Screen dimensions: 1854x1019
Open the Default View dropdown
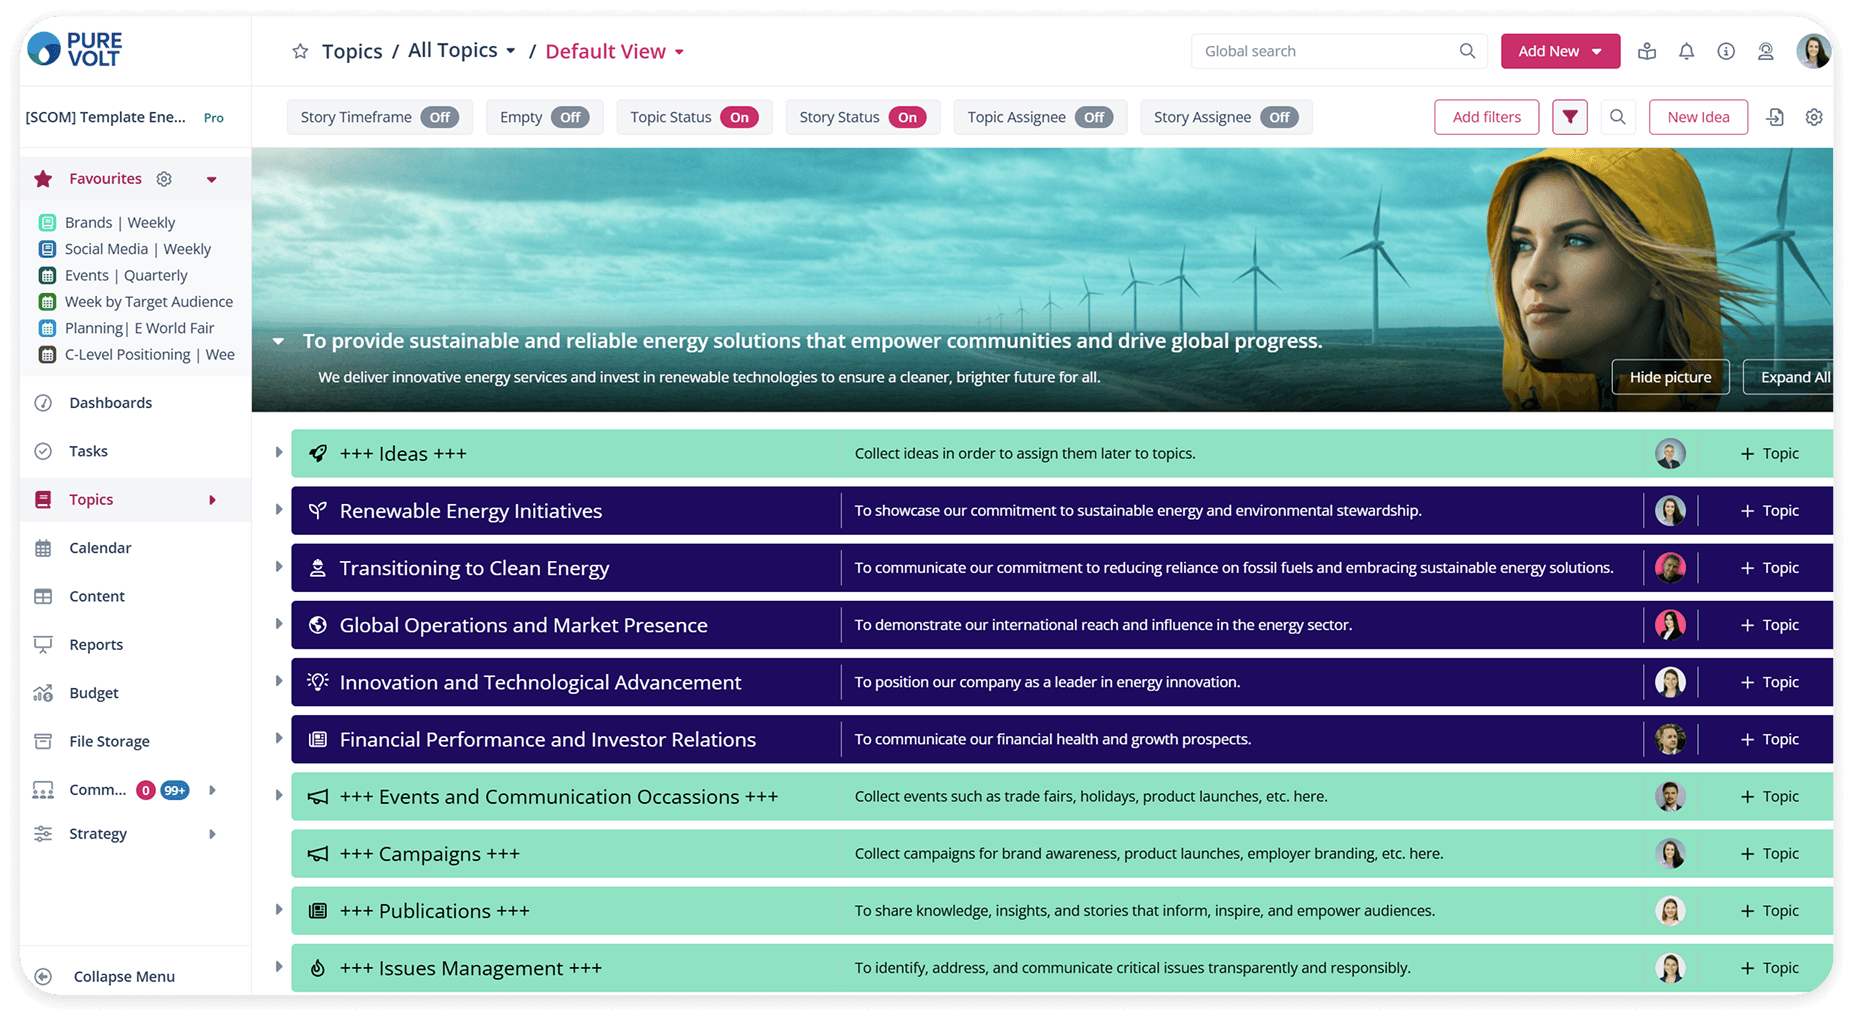click(x=615, y=51)
